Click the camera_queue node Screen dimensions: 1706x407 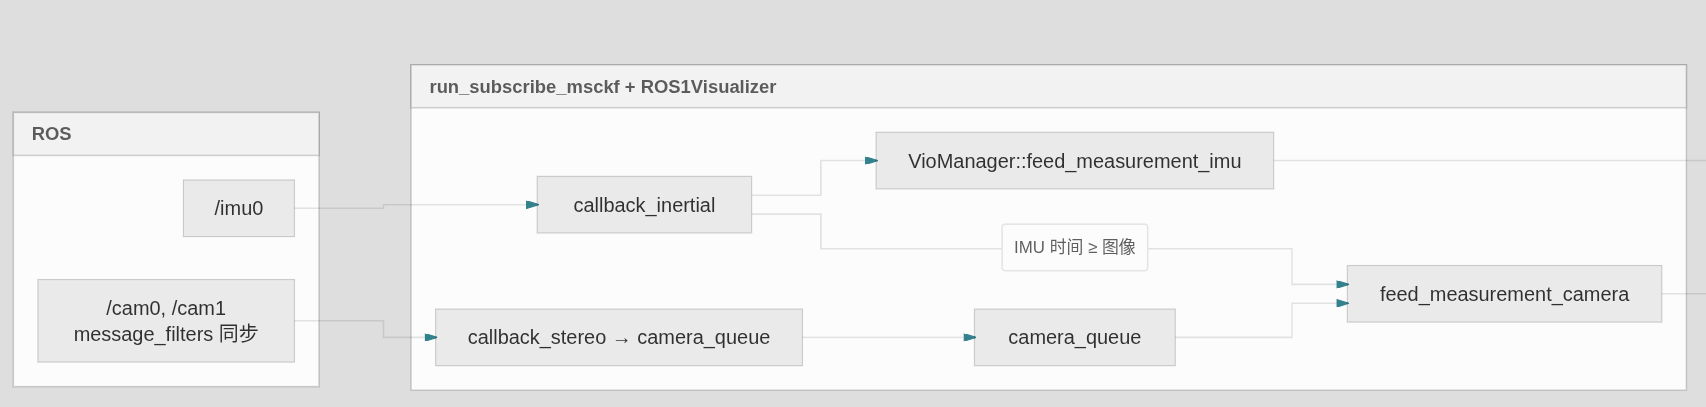click(1075, 337)
